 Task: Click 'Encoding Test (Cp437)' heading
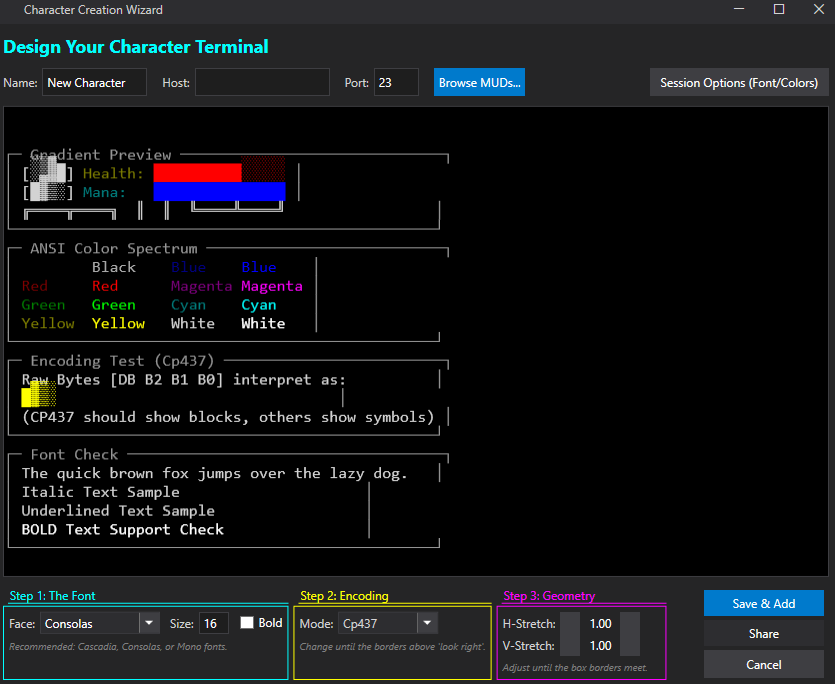[122, 361]
